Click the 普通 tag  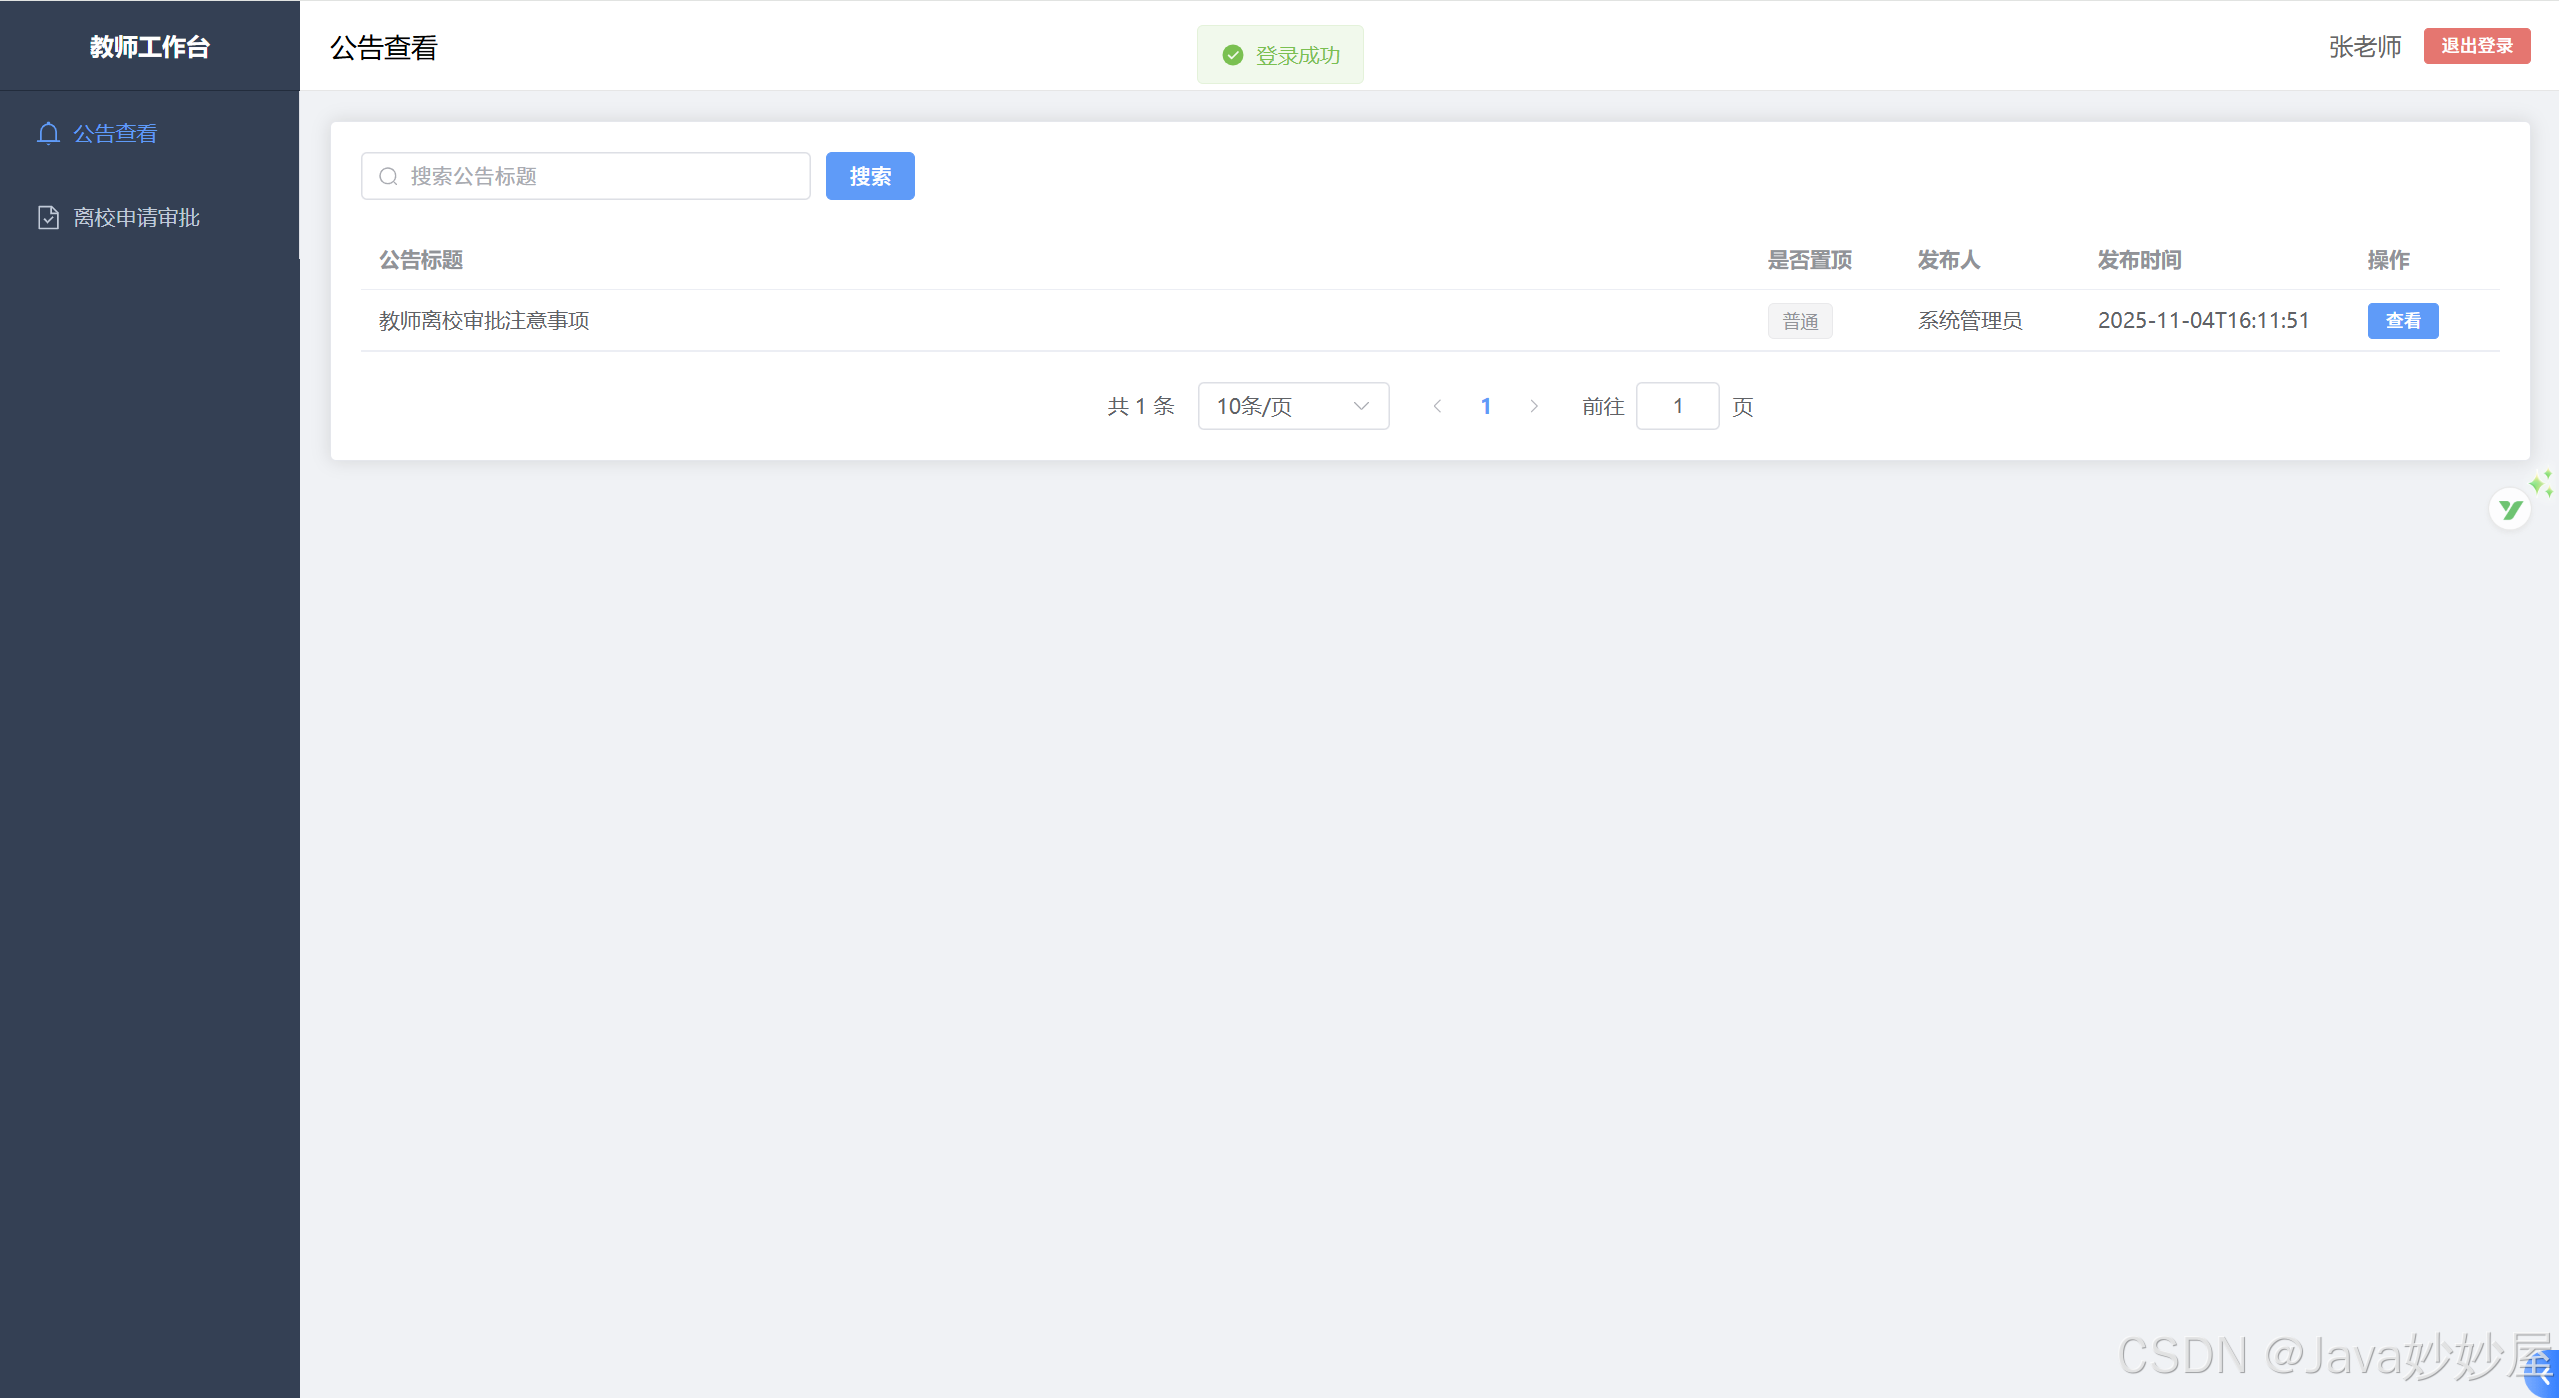coord(1800,321)
